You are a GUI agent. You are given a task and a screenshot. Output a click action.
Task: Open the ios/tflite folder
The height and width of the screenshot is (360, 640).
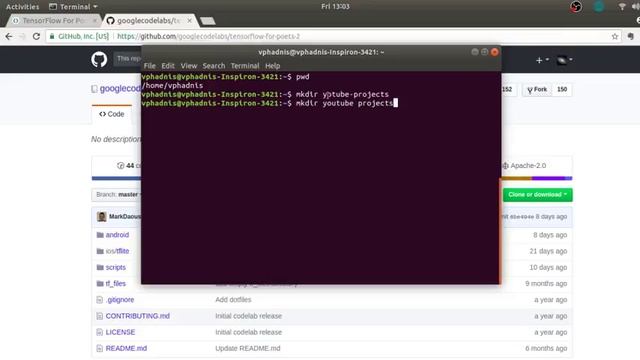pos(117,251)
